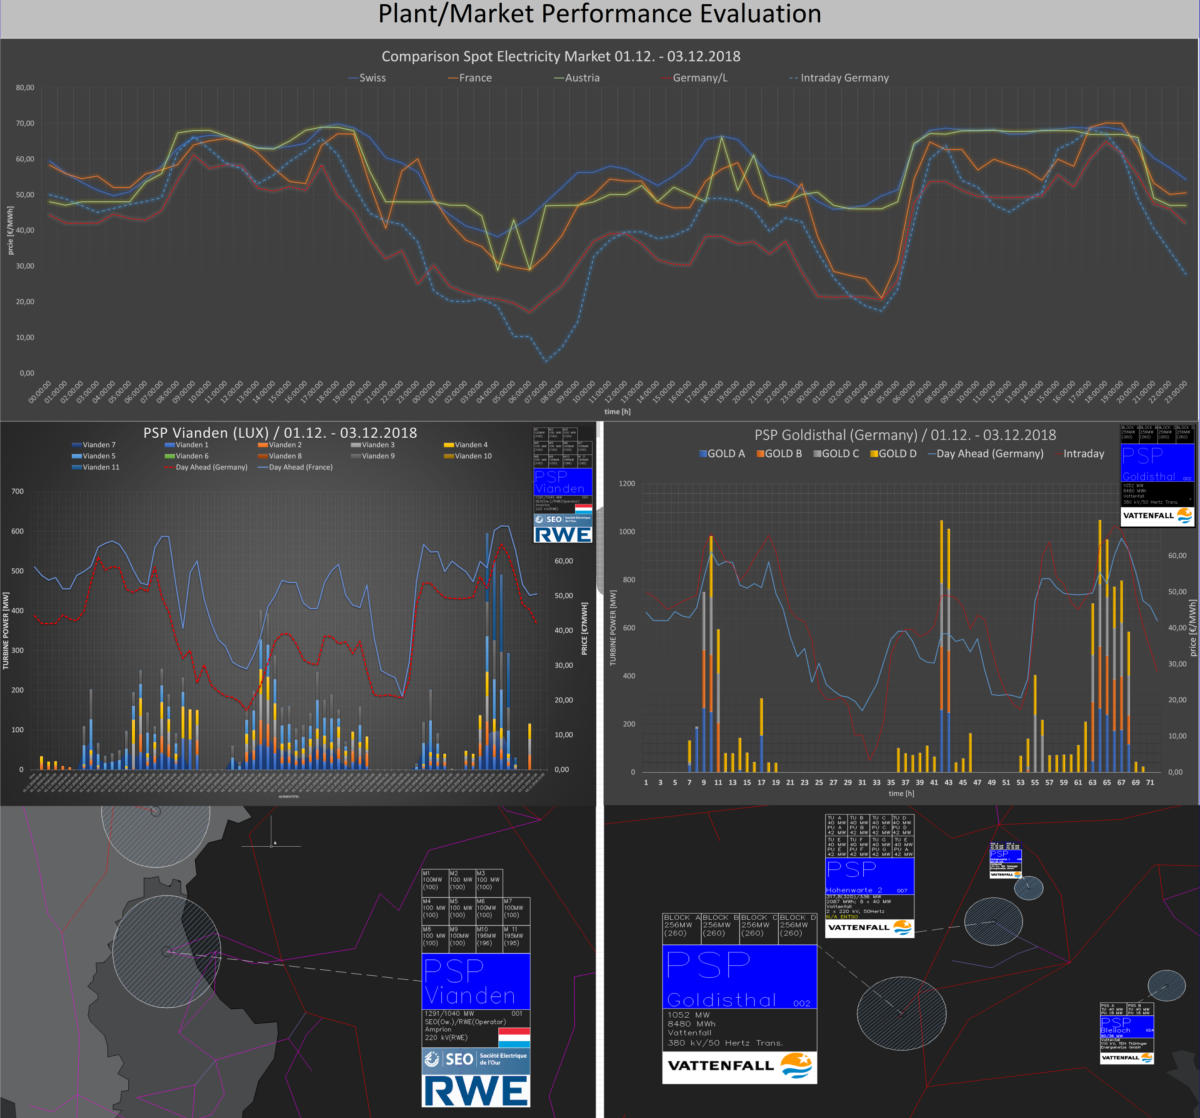Click Day Ahead (France) legend in Vianden chart
The height and width of the screenshot is (1118, 1200).
point(295,467)
